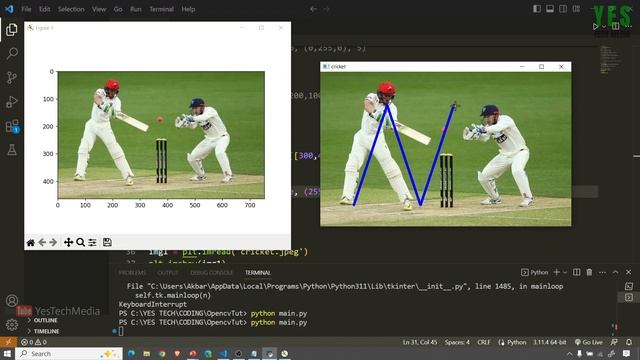
Task: Maximize the panel with the chevron up
Action: tap(616, 272)
